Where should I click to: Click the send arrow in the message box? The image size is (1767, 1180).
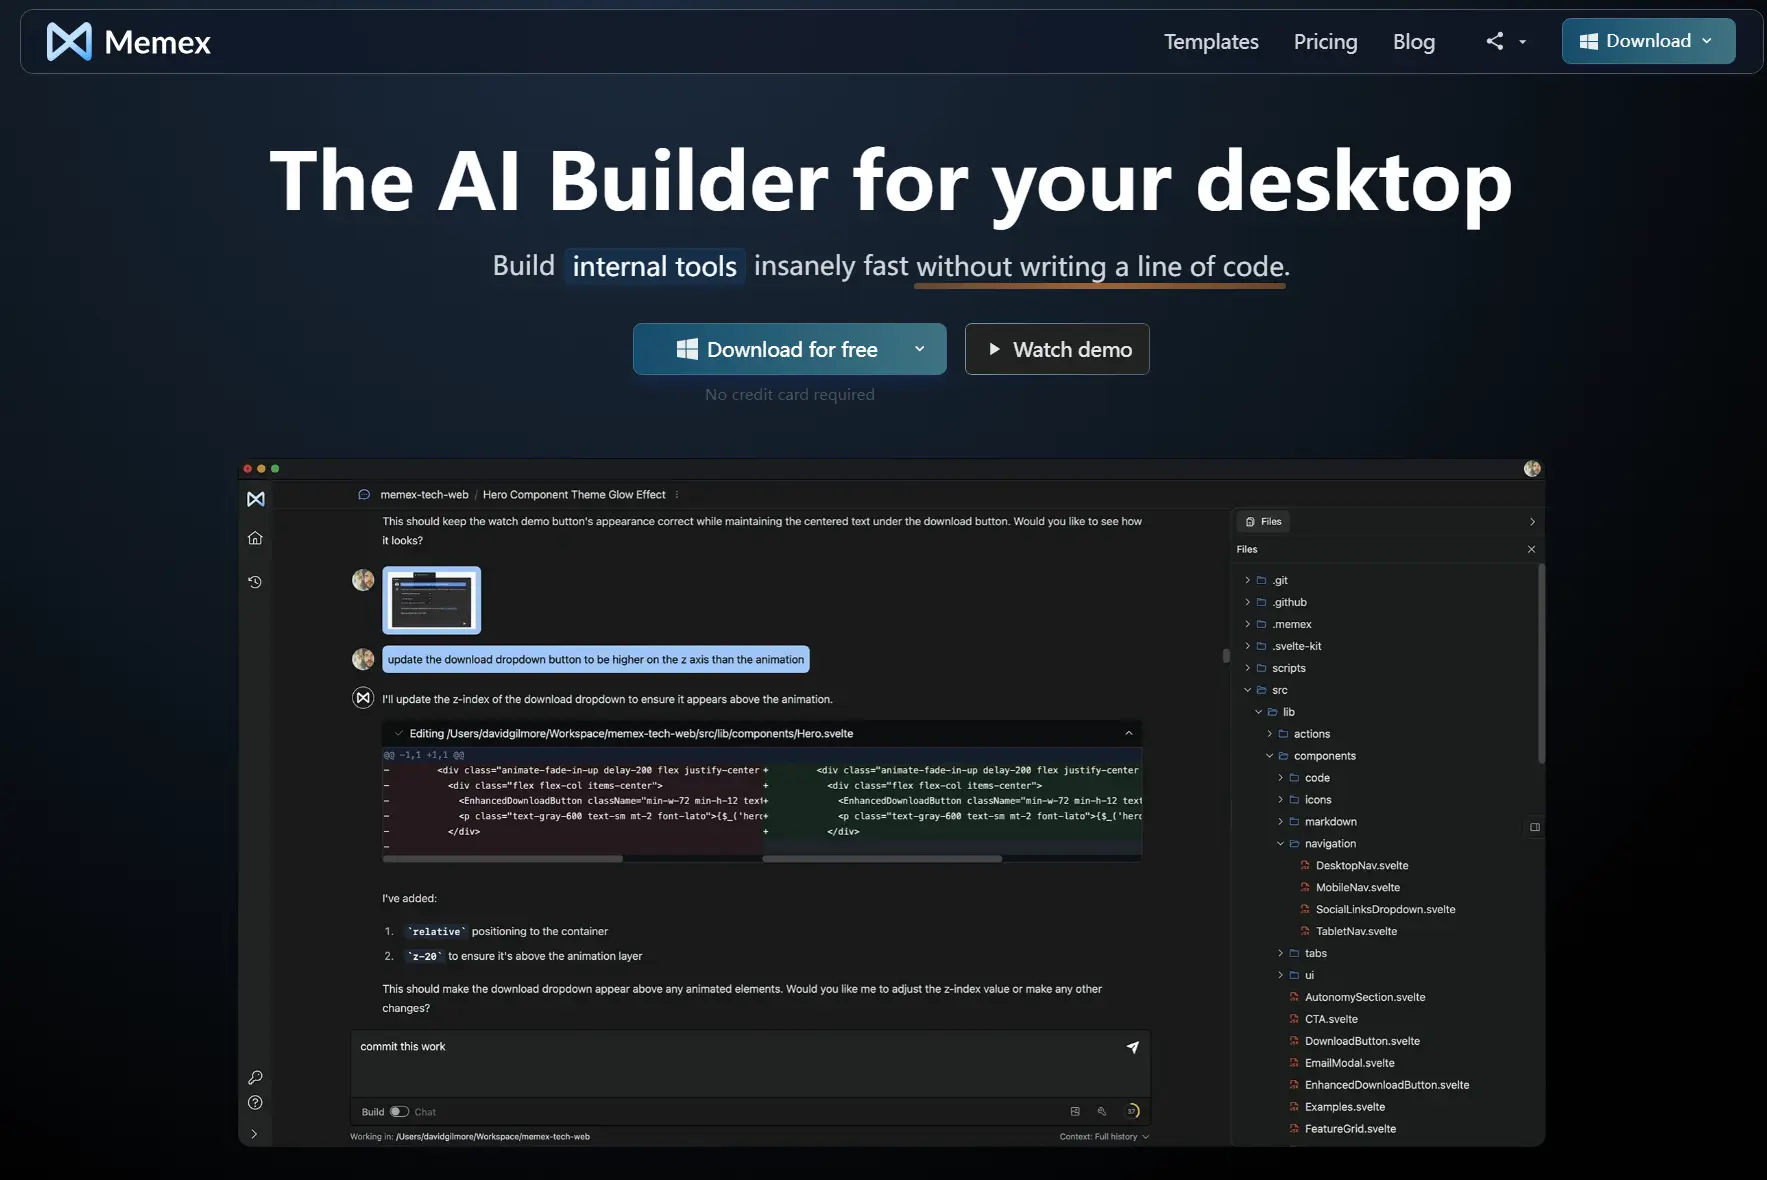click(1132, 1047)
